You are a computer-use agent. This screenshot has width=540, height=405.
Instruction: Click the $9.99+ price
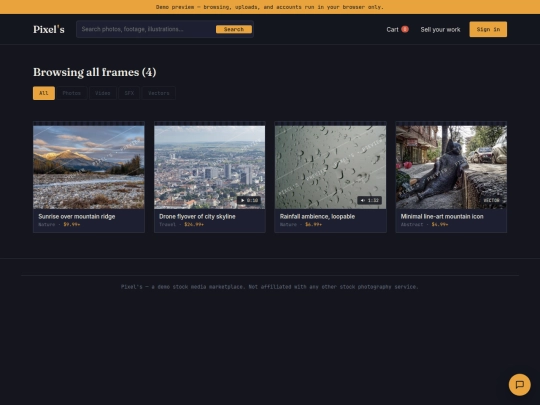(x=72, y=225)
